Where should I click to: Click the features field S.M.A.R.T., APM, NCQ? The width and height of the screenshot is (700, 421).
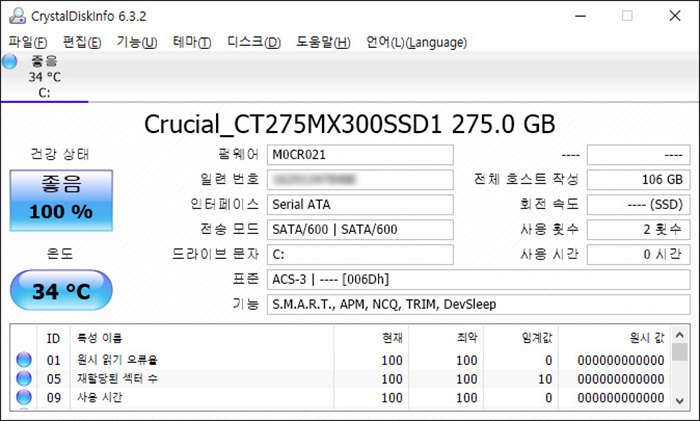tap(479, 304)
